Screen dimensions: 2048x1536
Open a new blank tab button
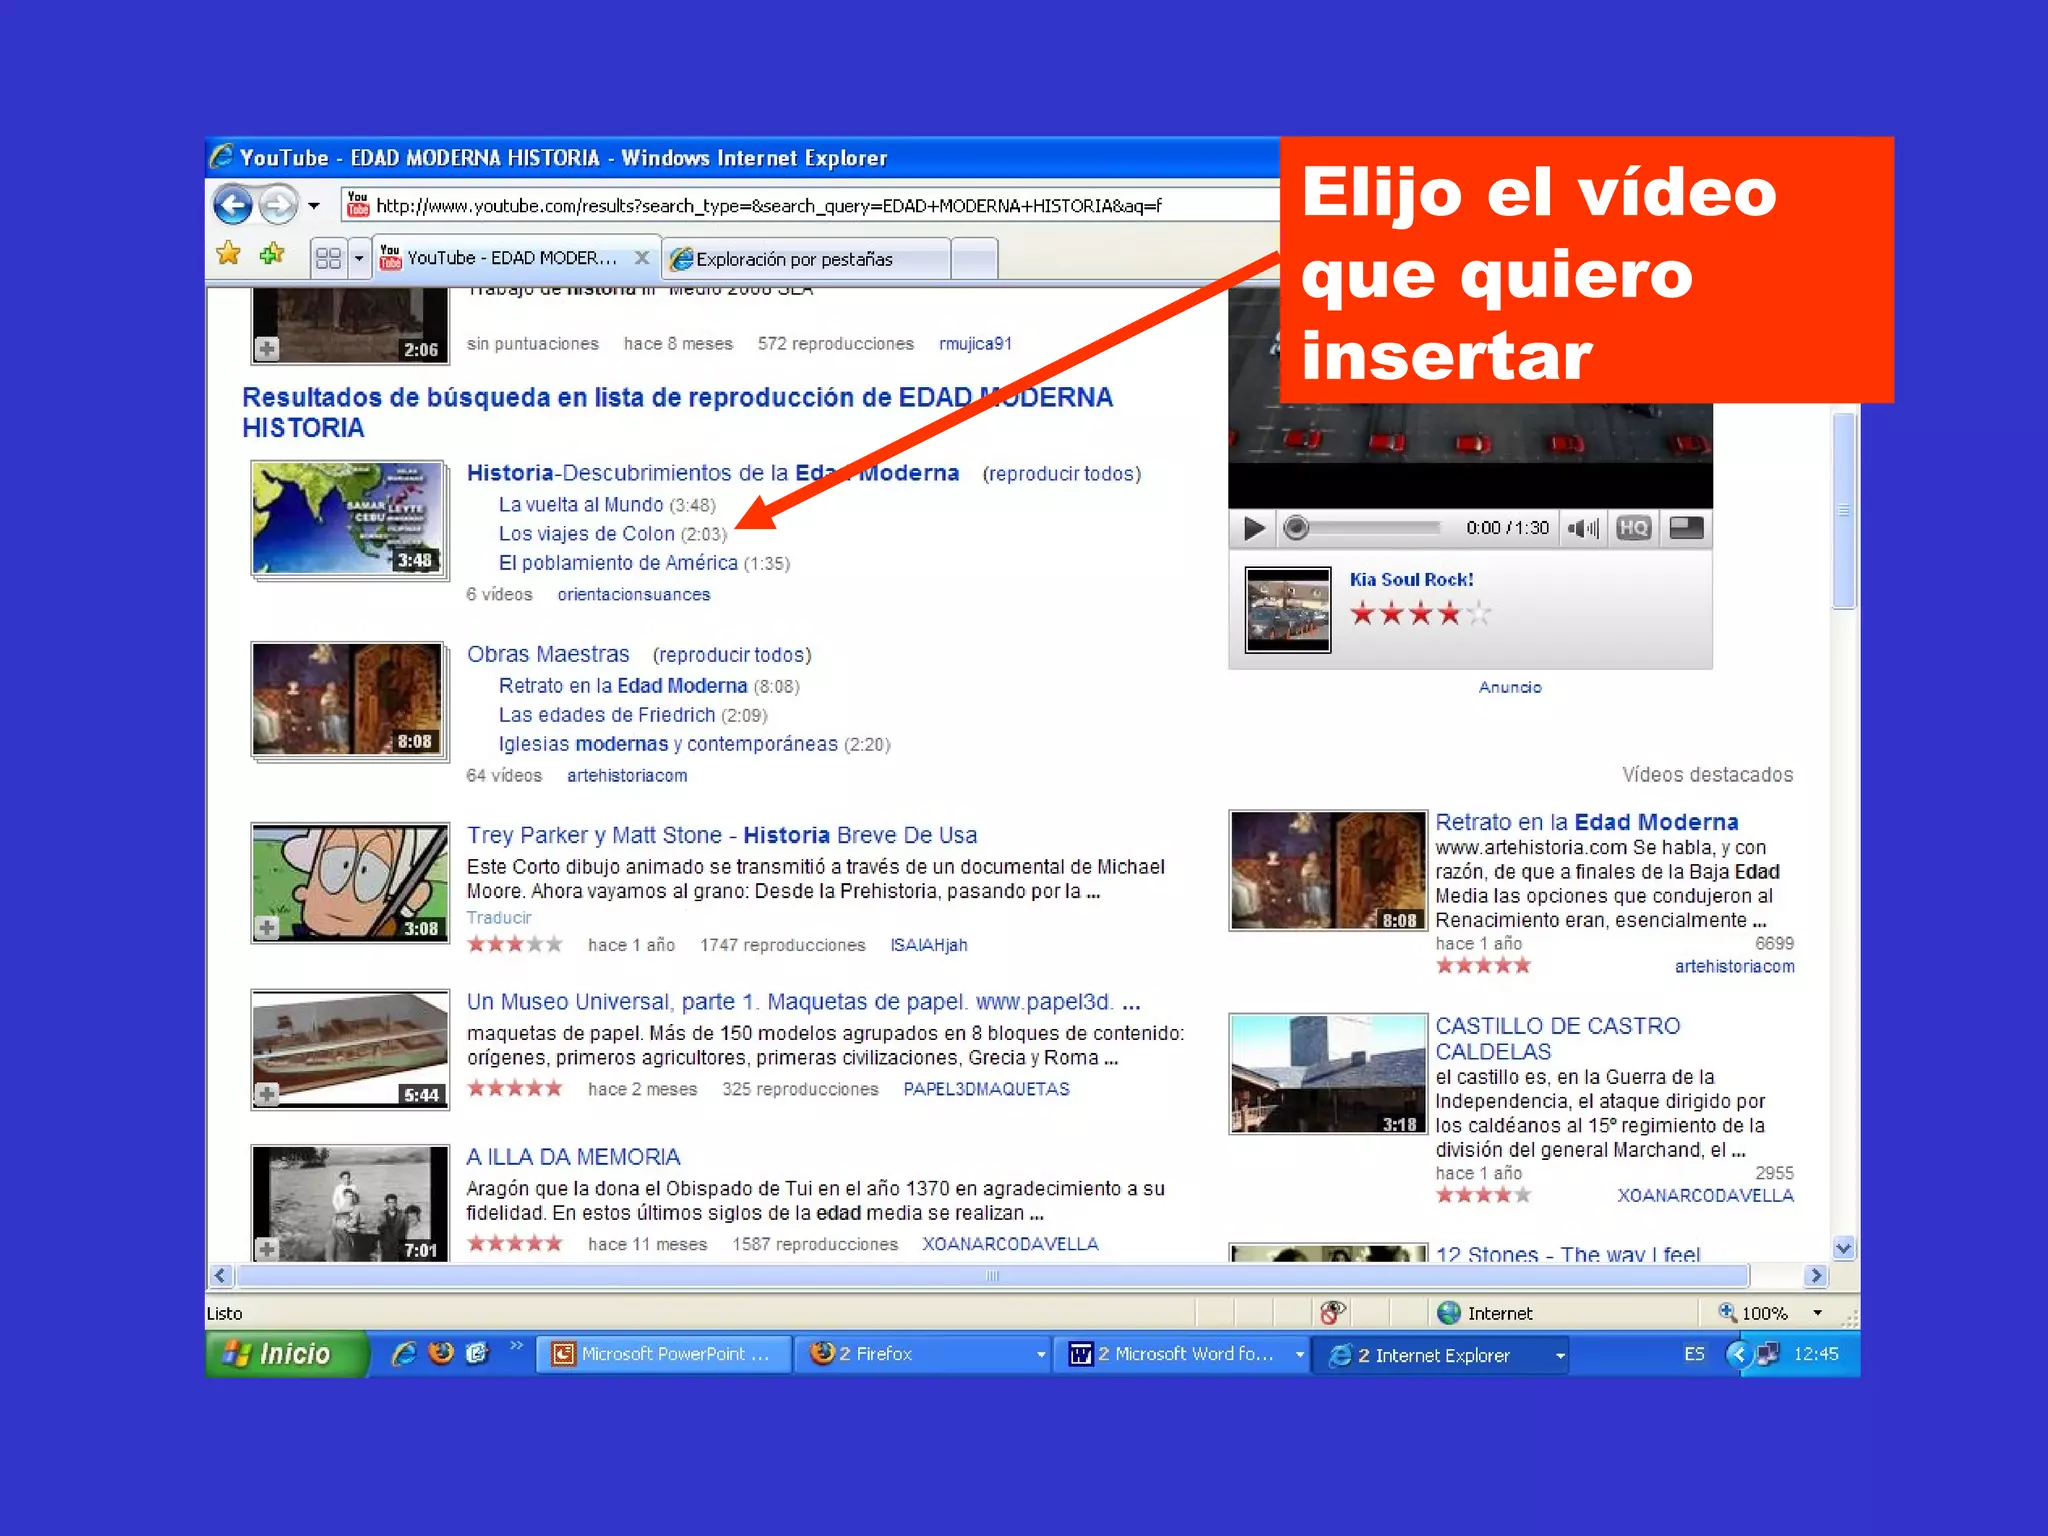(974, 259)
